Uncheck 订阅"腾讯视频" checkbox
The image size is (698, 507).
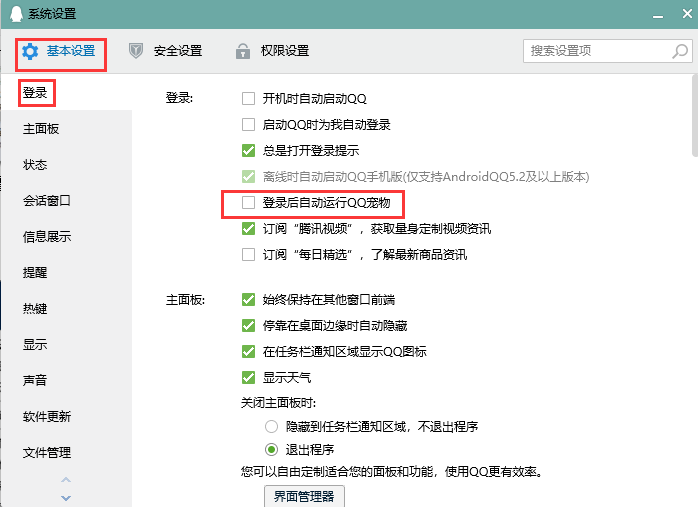coord(248,229)
